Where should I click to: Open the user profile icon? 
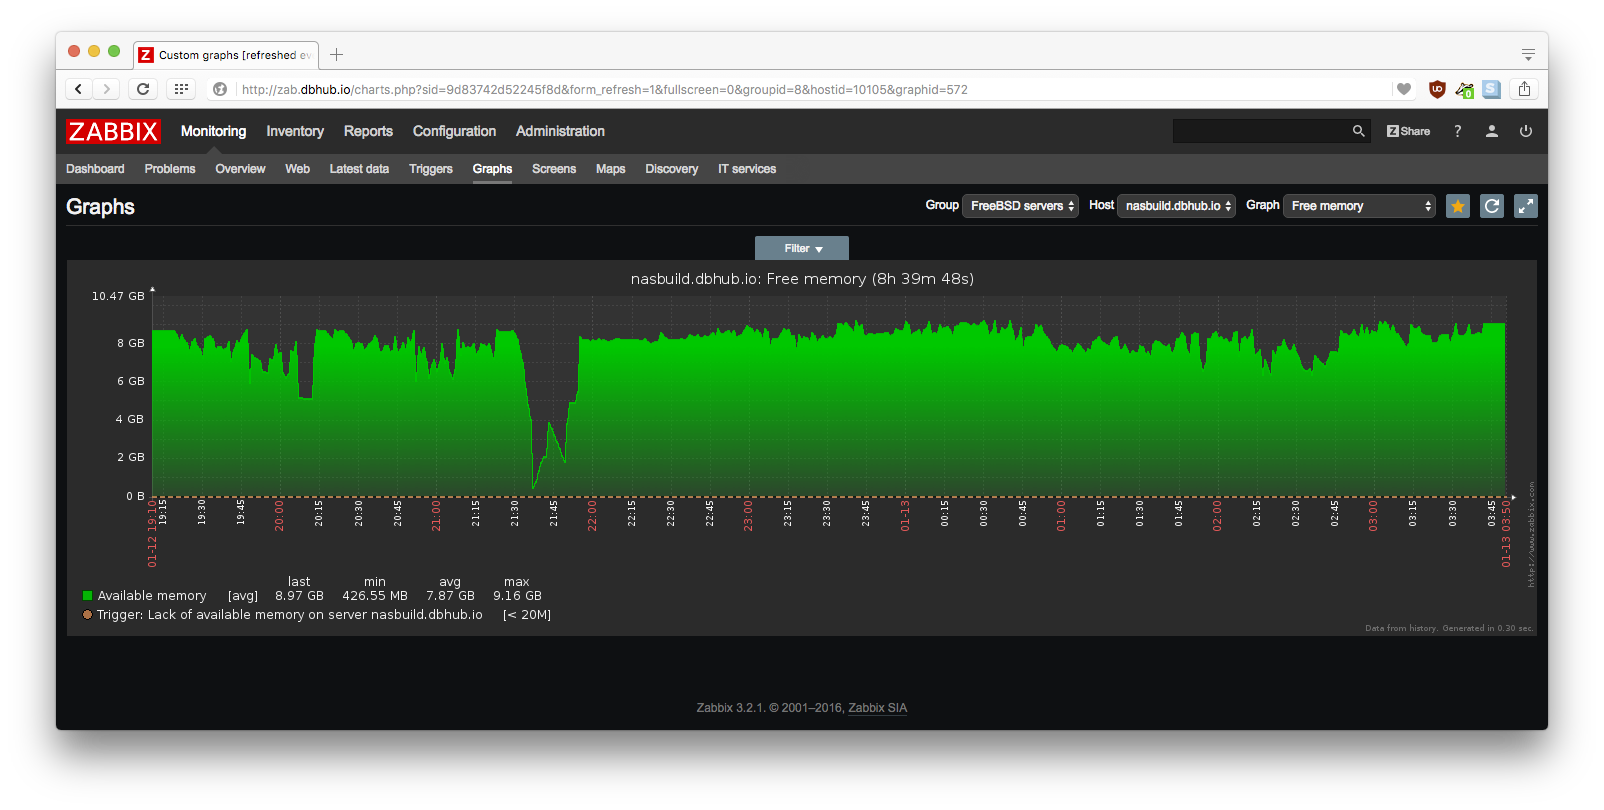1492,131
